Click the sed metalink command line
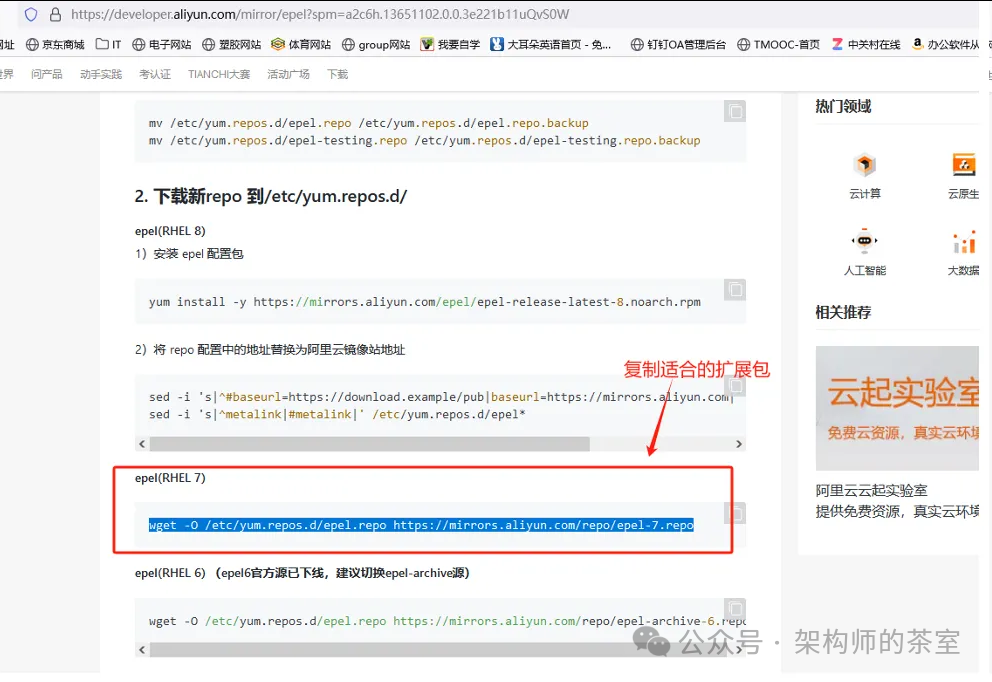 click(x=337, y=414)
